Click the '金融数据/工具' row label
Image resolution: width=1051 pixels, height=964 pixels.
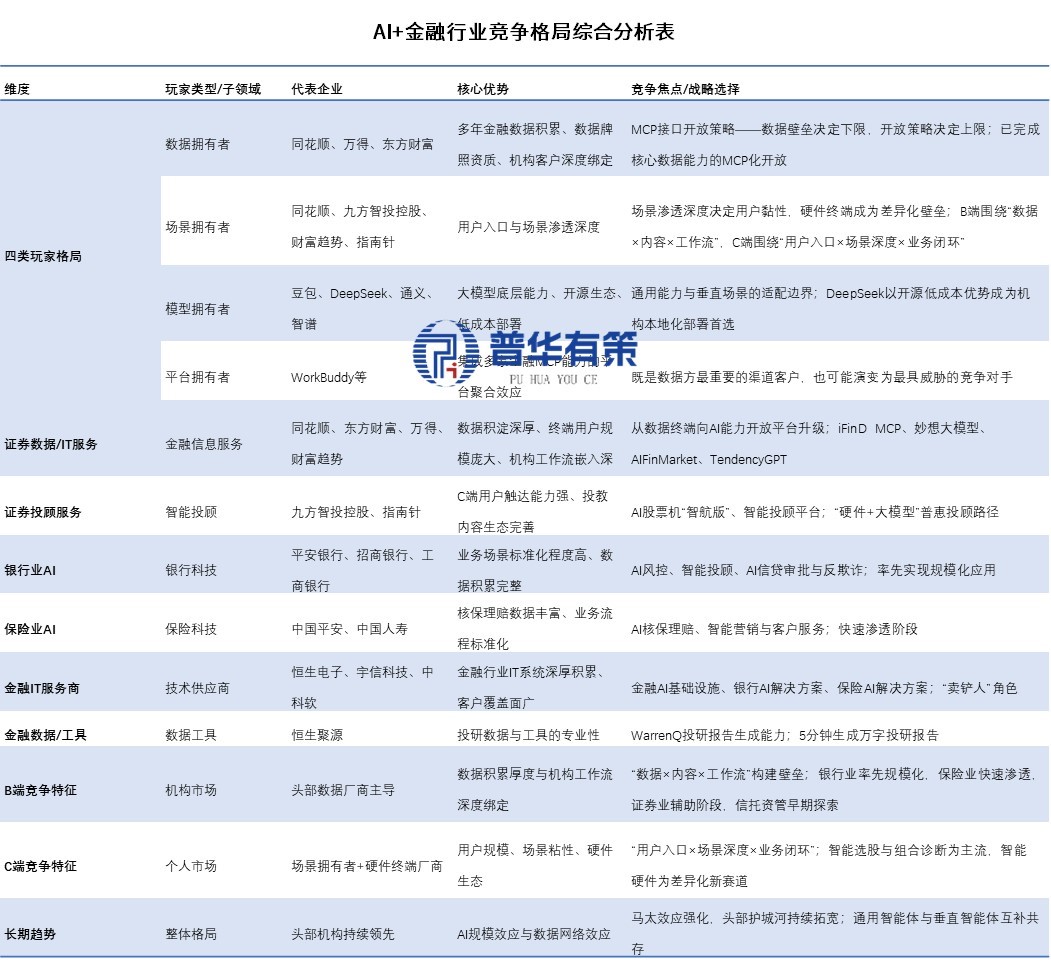(x=46, y=735)
